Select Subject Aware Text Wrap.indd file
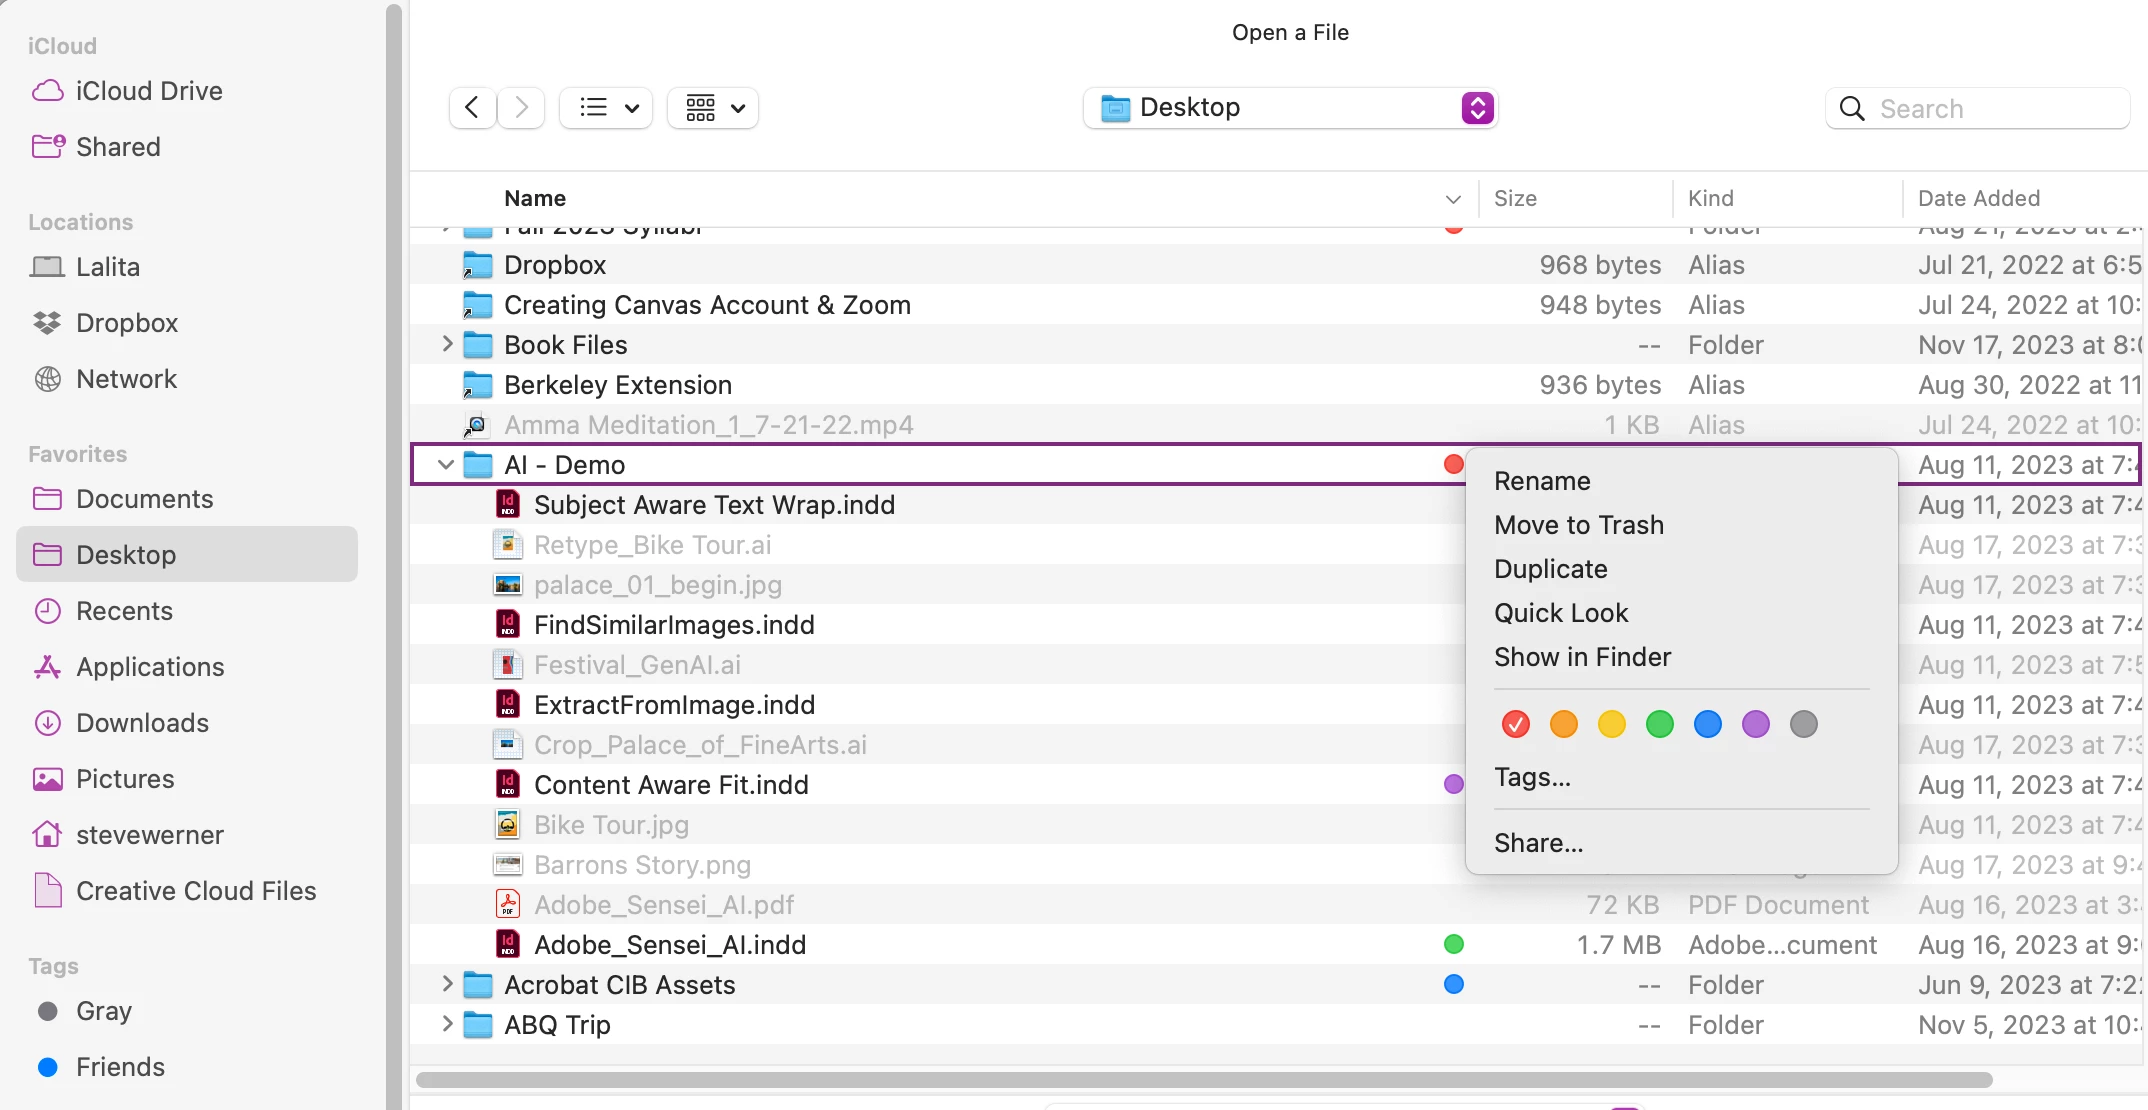The width and height of the screenshot is (2148, 1110). [713, 505]
